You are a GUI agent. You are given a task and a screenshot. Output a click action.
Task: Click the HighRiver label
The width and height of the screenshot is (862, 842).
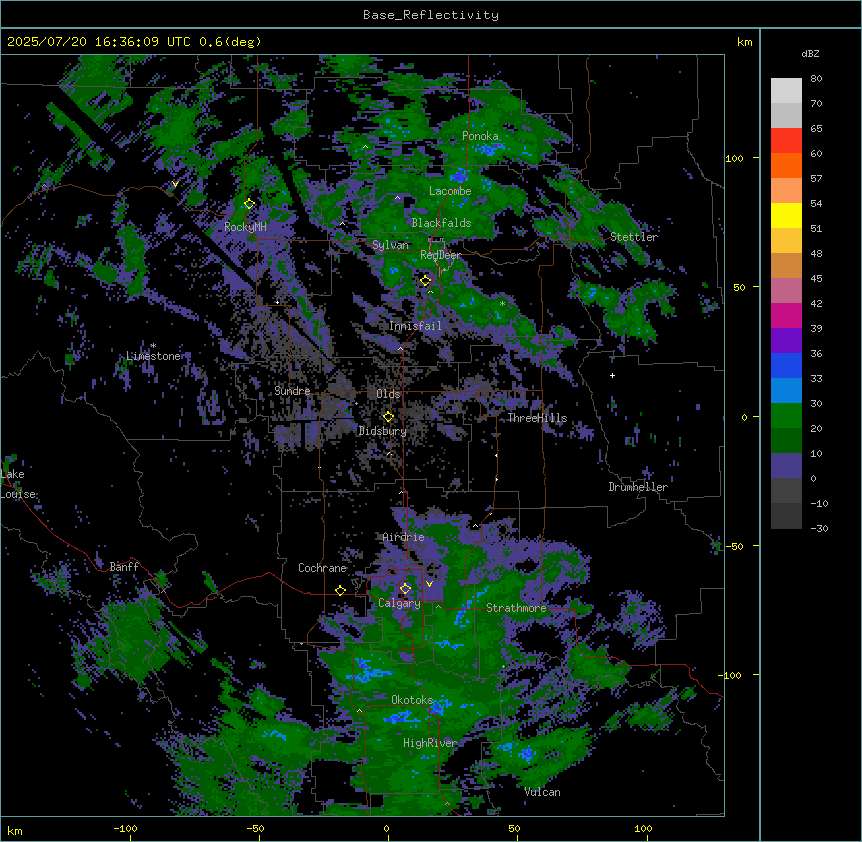pos(430,743)
